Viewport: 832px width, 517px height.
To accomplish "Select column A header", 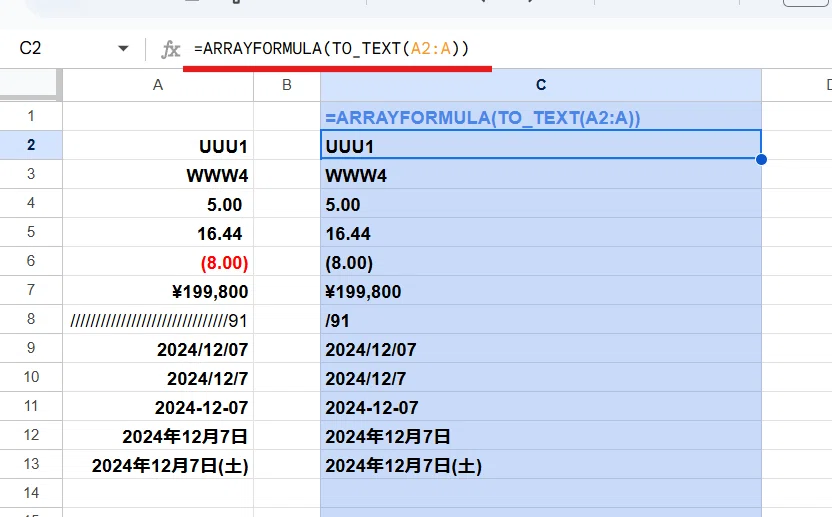I will coord(158,85).
